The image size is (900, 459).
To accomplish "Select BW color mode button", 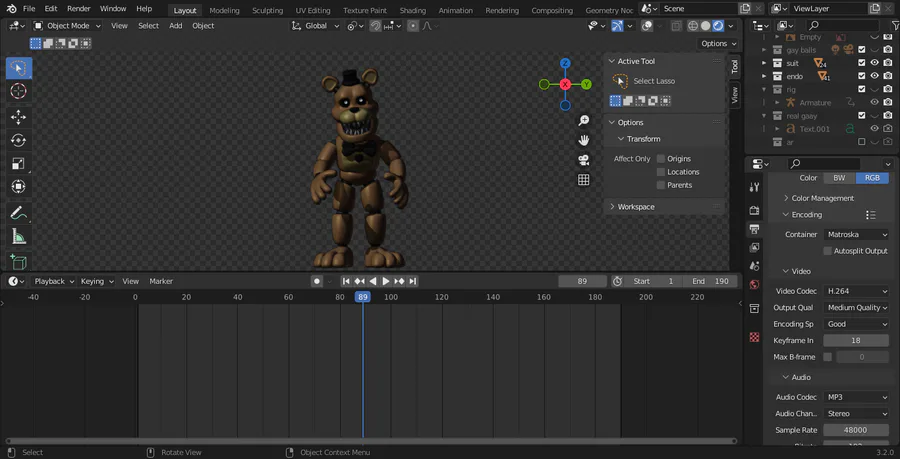I will [839, 178].
